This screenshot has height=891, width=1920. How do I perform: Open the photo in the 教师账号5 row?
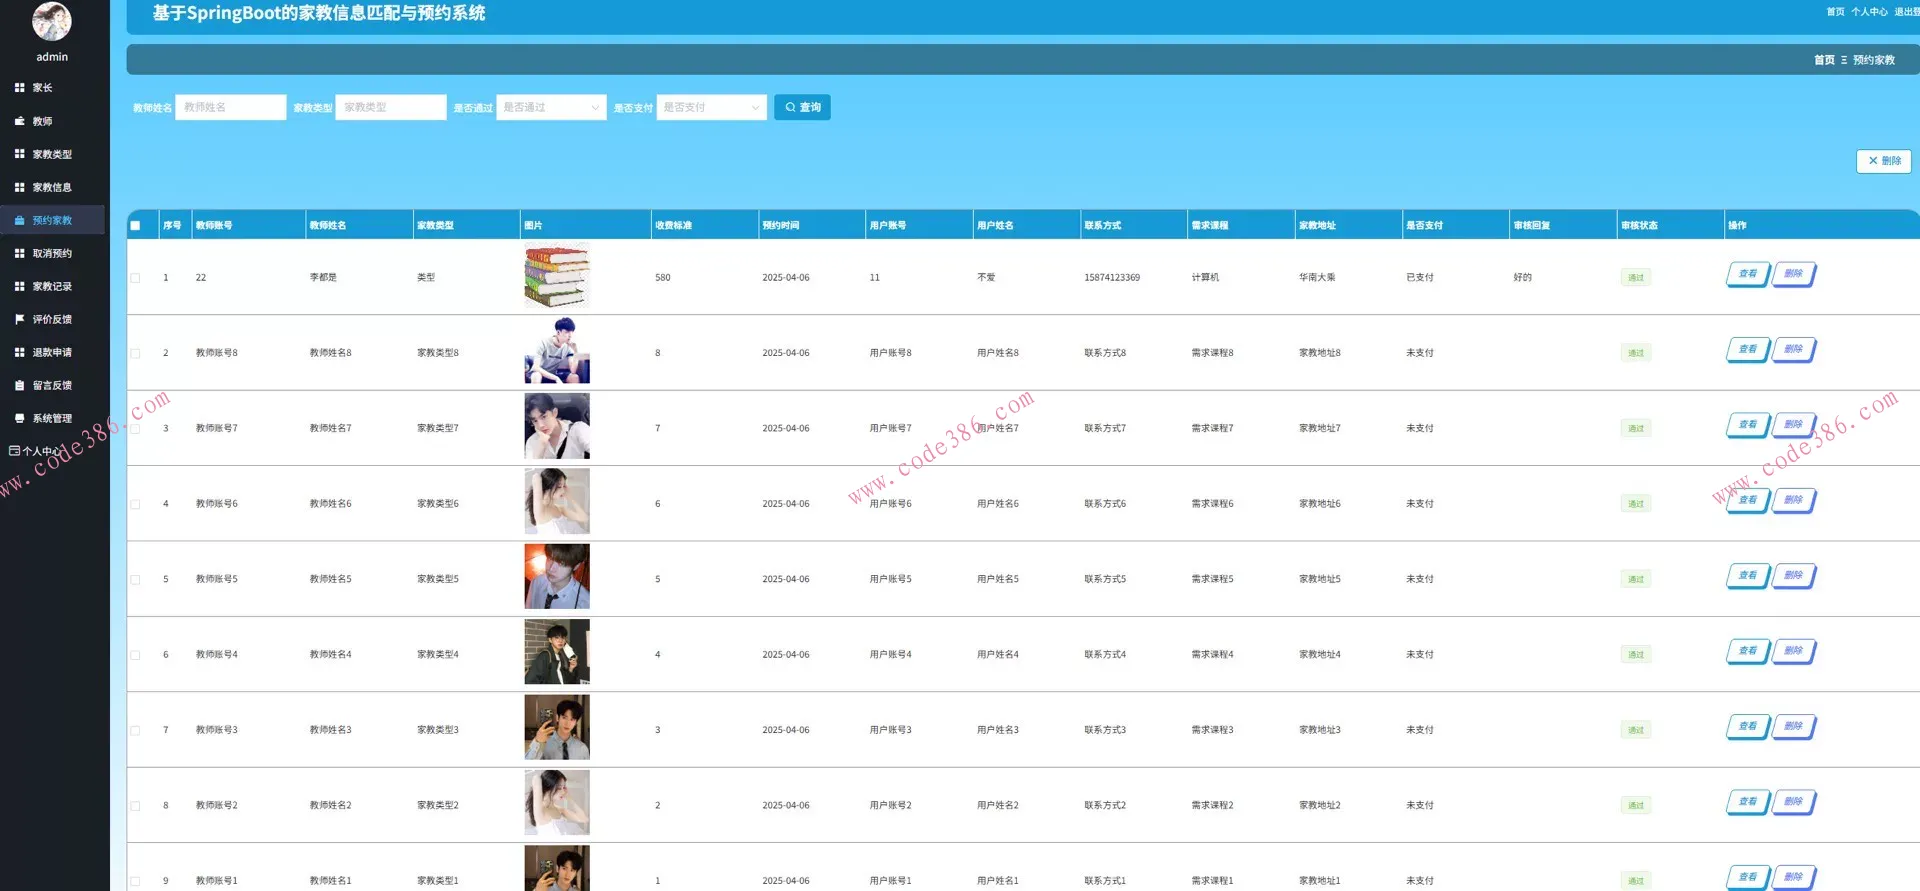pos(557,577)
